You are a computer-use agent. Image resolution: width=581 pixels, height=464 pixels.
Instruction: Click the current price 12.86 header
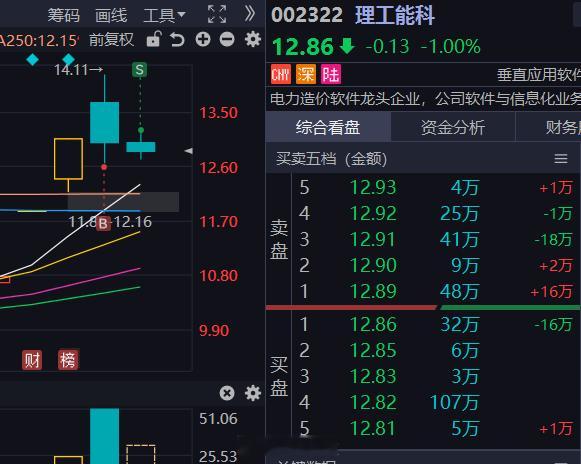point(303,47)
